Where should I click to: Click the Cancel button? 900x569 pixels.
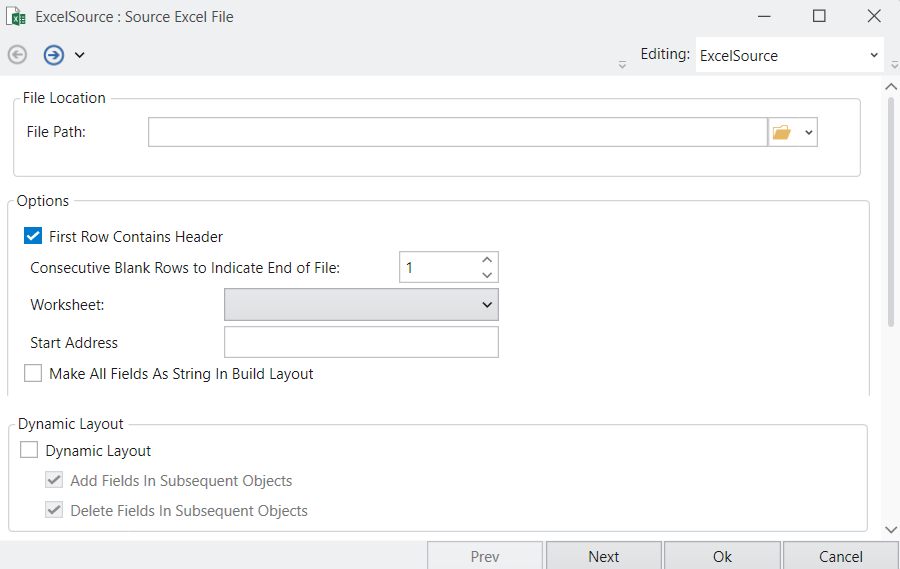pos(840,556)
